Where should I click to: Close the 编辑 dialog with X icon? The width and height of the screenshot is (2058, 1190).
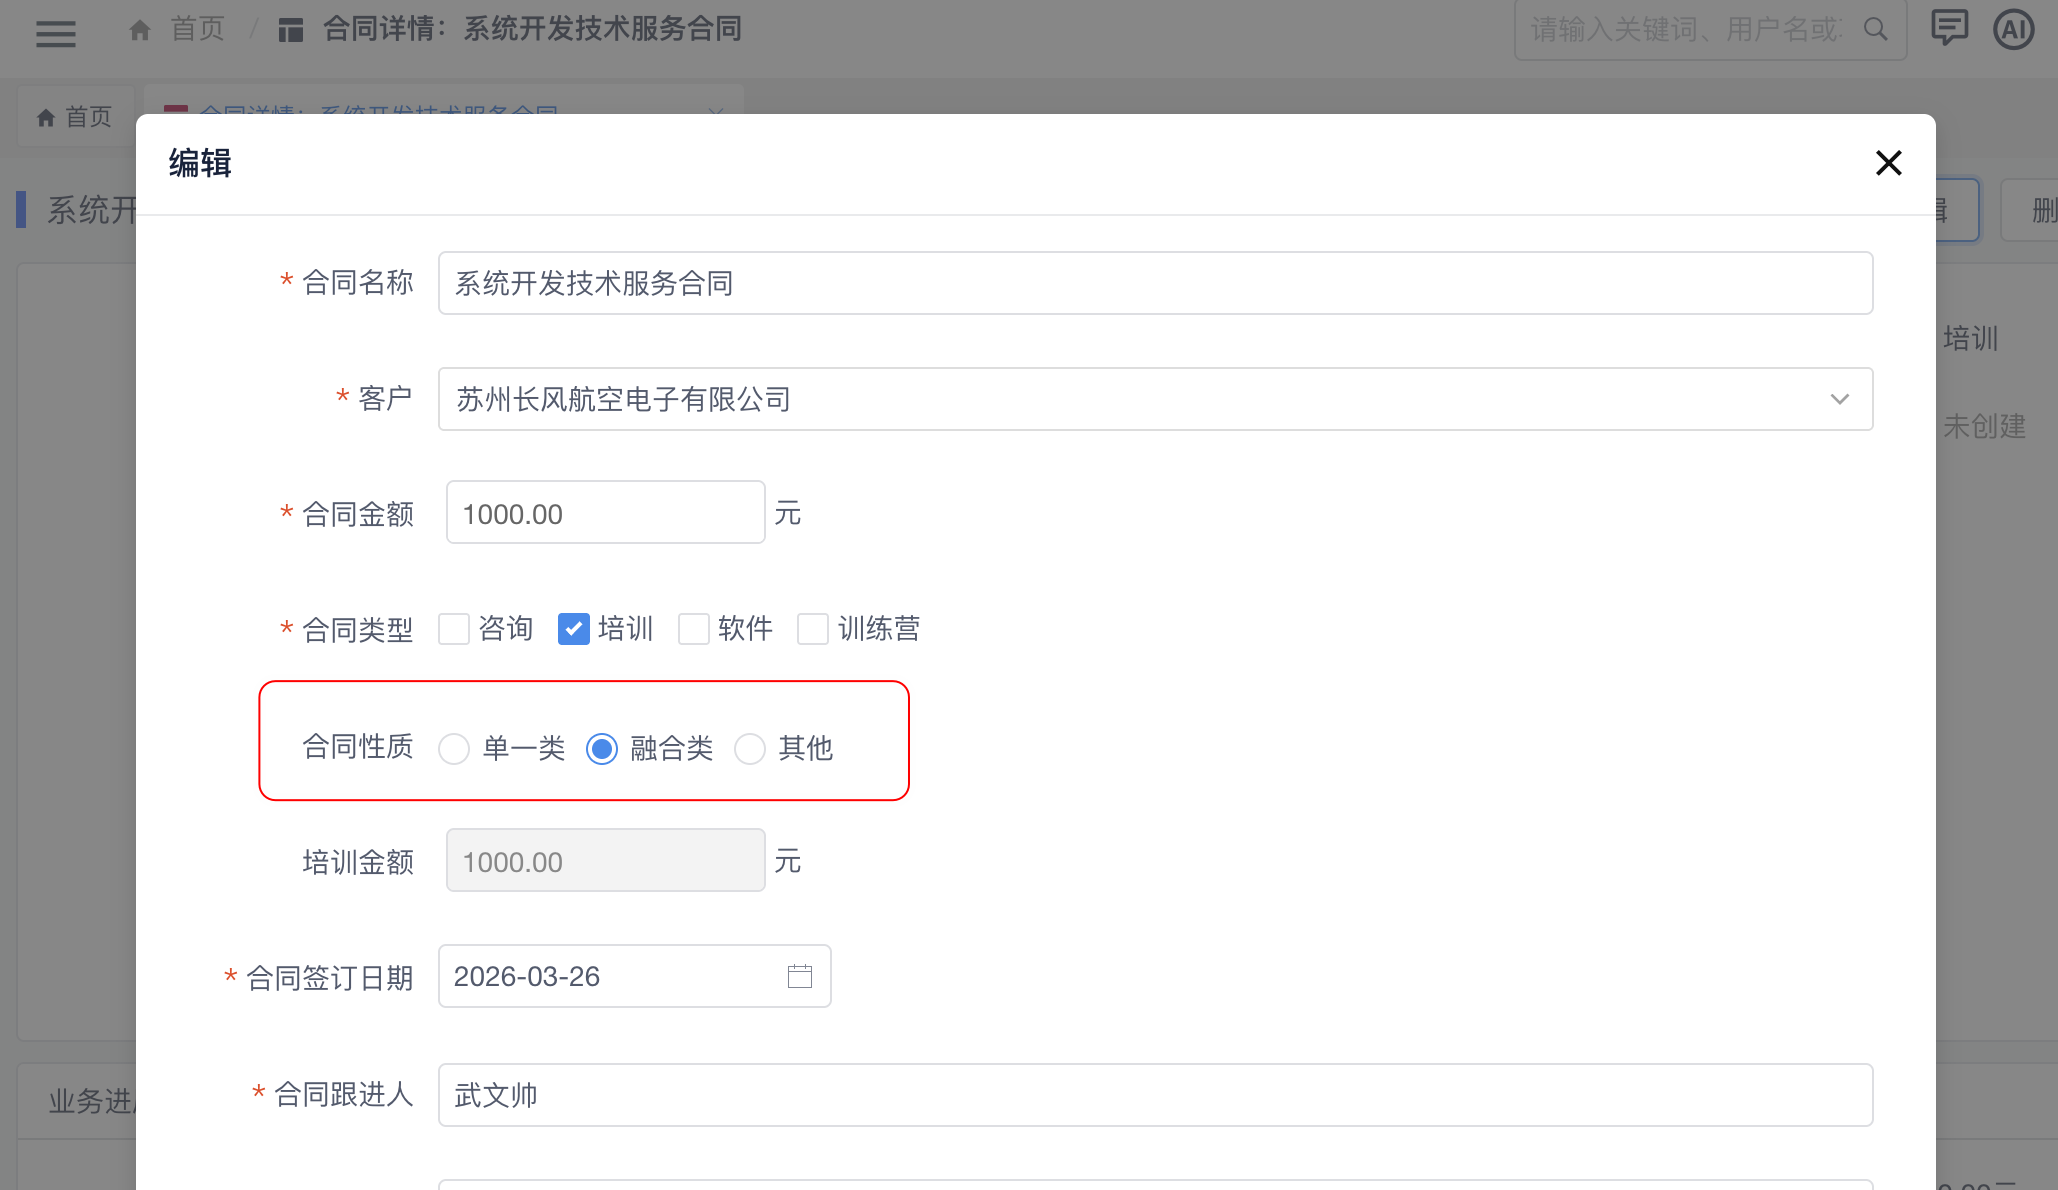tap(1888, 163)
